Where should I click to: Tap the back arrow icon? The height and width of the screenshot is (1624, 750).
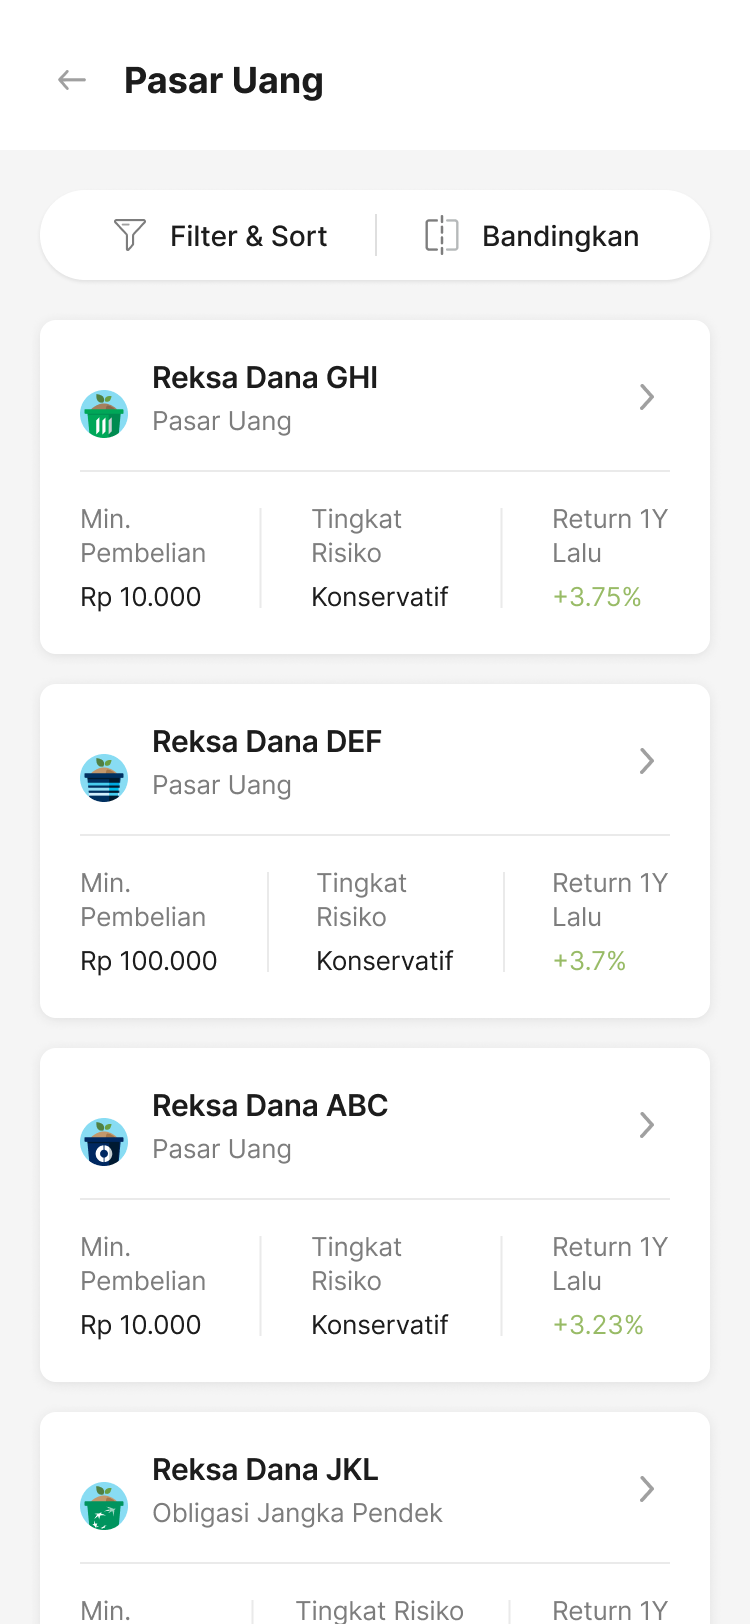[x=72, y=80]
